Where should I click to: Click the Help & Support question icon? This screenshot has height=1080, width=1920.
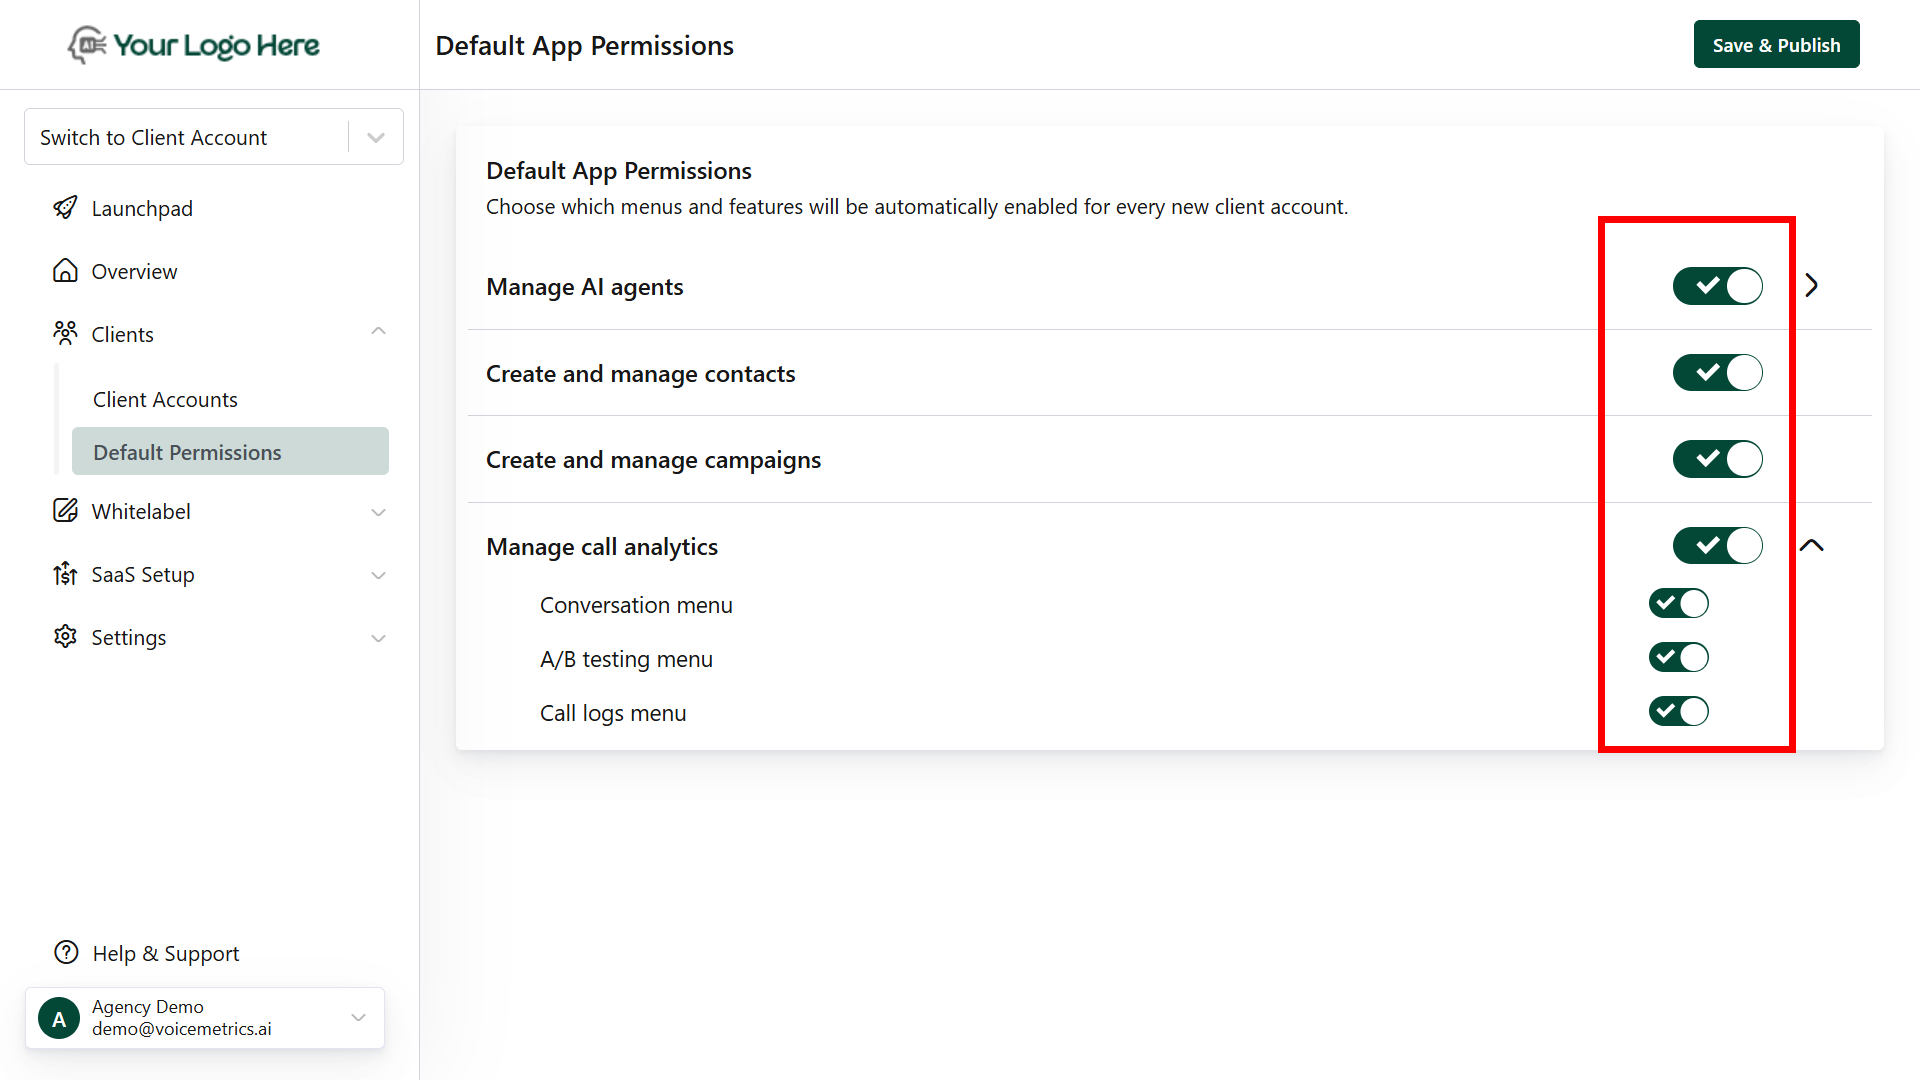pos(65,952)
